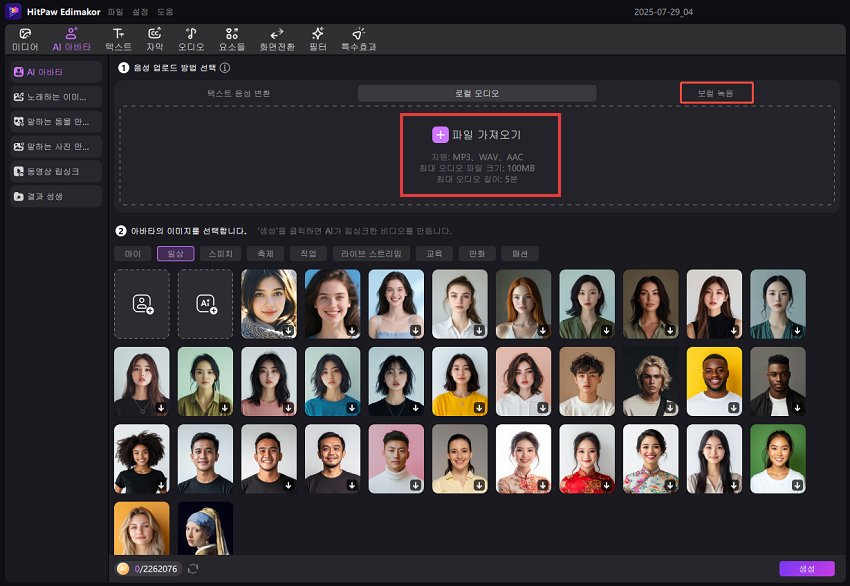Click the project title 2025-07-29_04
The width and height of the screenshot is (850, 586).
point(664,12)
